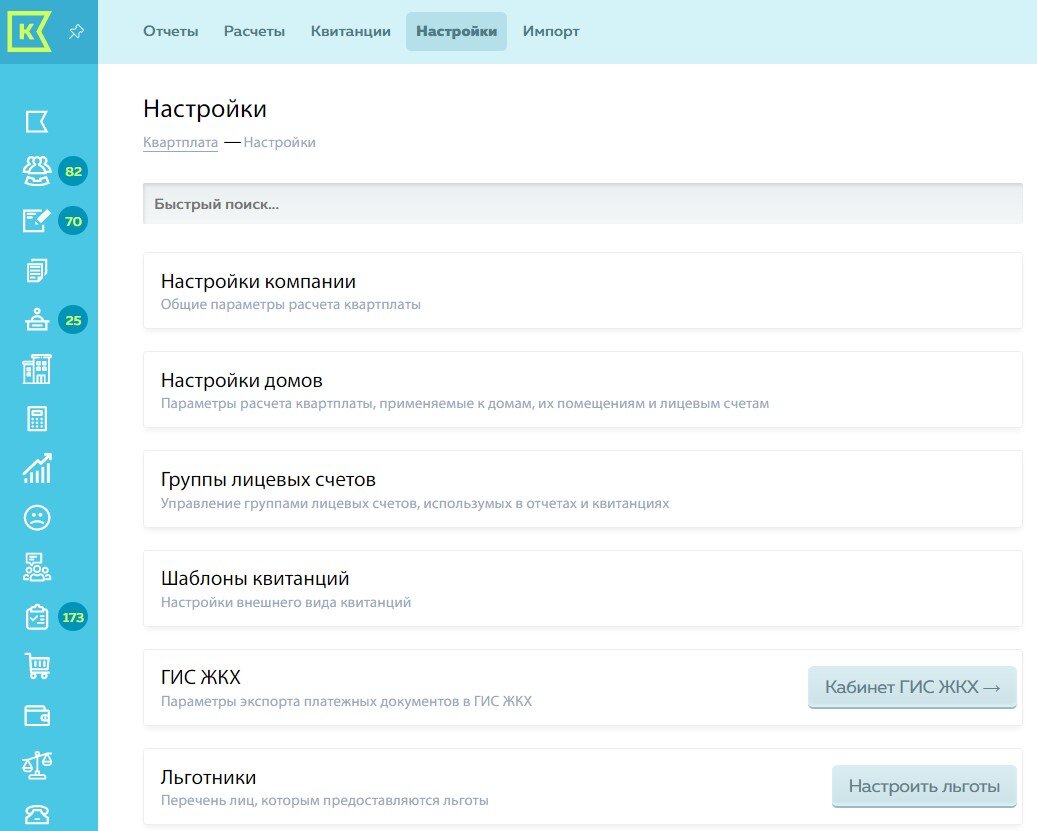Open the Импорт tab
The image size is (1037, 831).
click(x=550, y=31)
